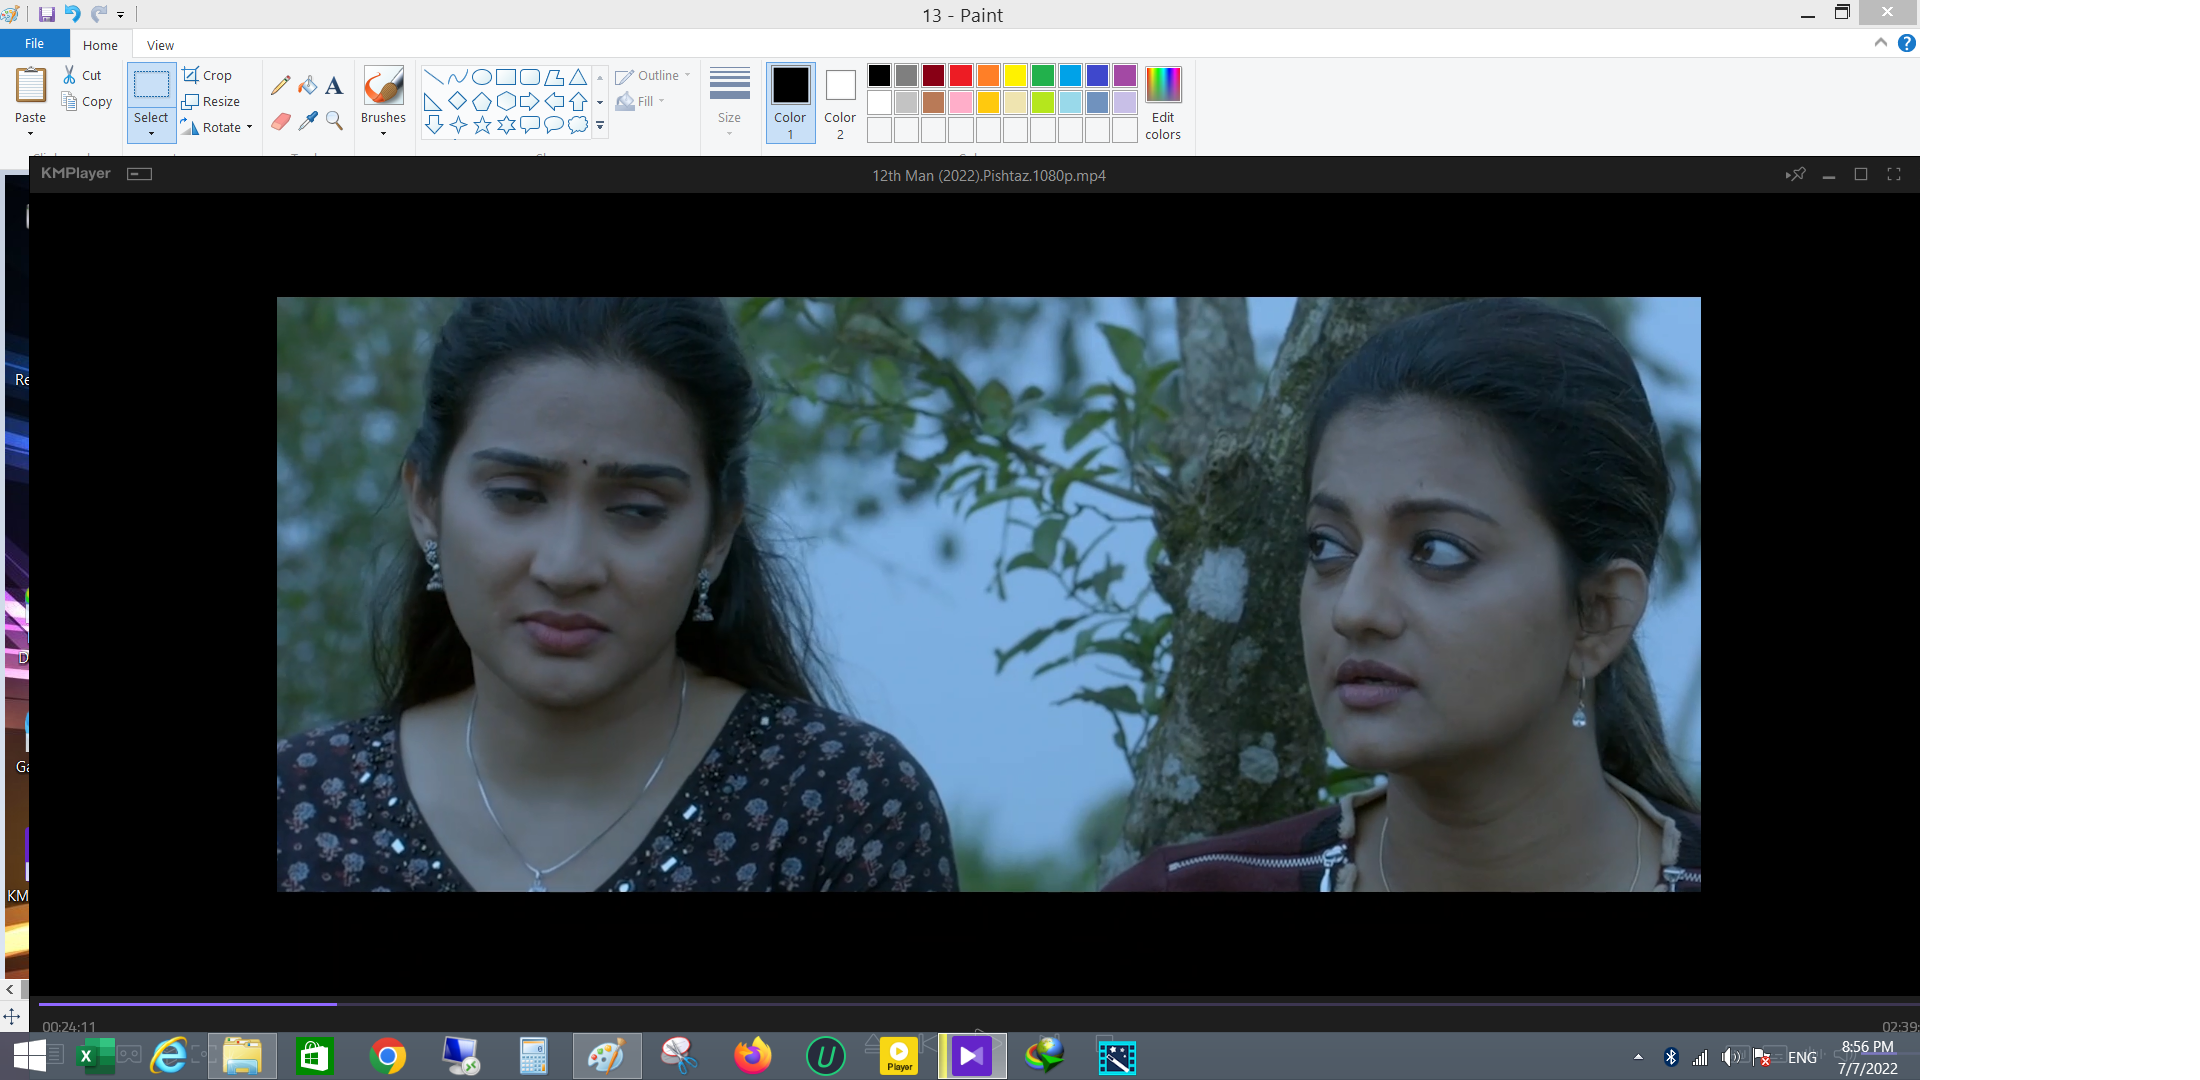Screen dimensions: 2200x1080
Task: Select the Fill with color bucket tool
Action: pyautogui.click(x=308, y=86)
